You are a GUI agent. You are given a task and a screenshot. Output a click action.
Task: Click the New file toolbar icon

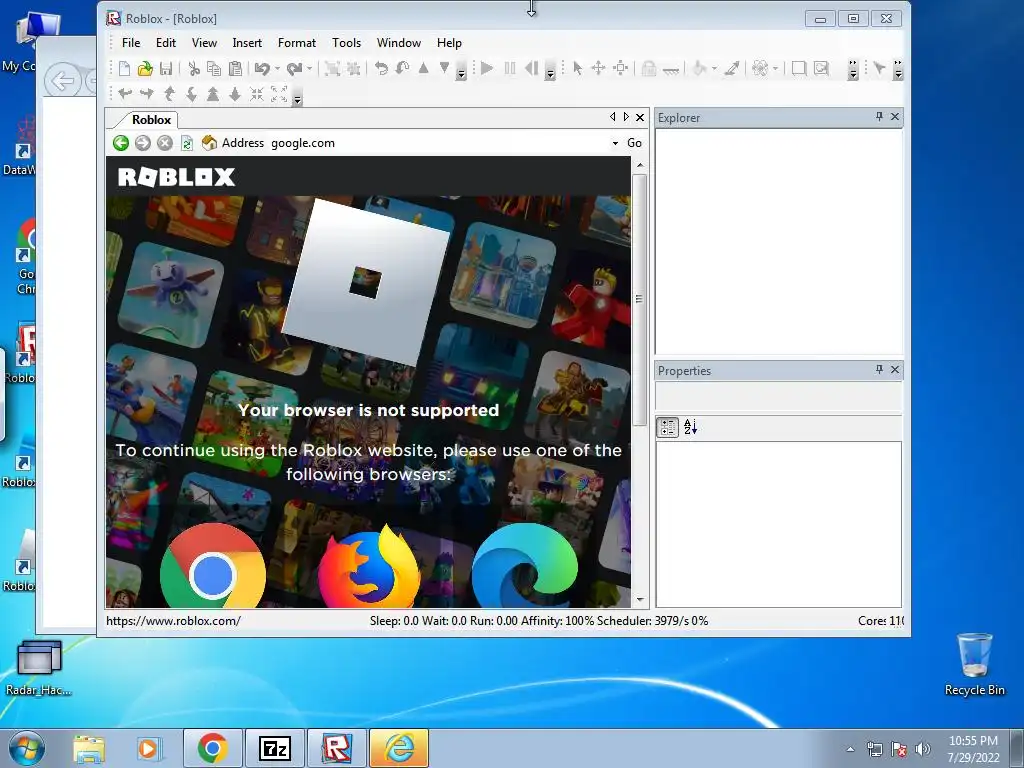pos(124,68)
